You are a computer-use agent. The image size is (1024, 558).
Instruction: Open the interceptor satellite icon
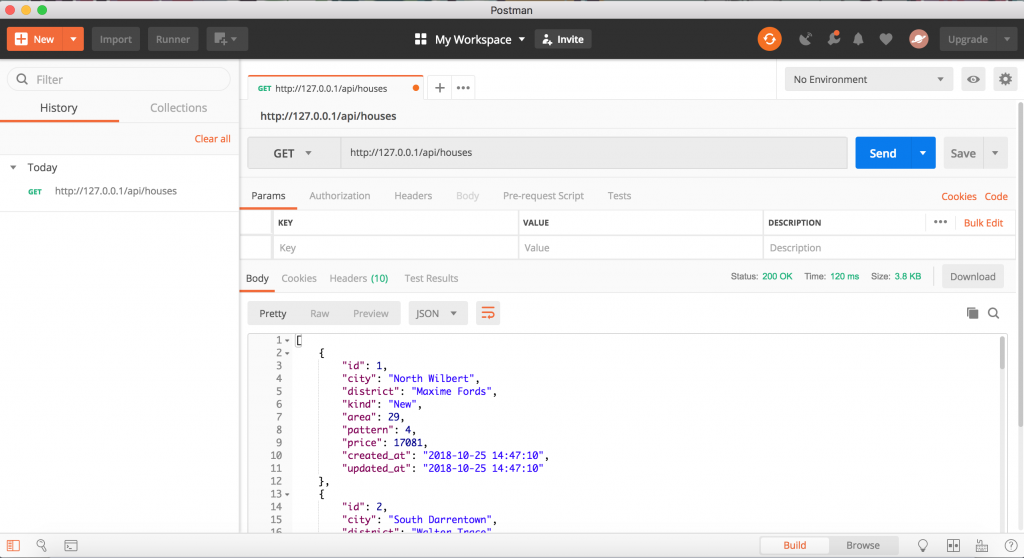coord(805,39)
